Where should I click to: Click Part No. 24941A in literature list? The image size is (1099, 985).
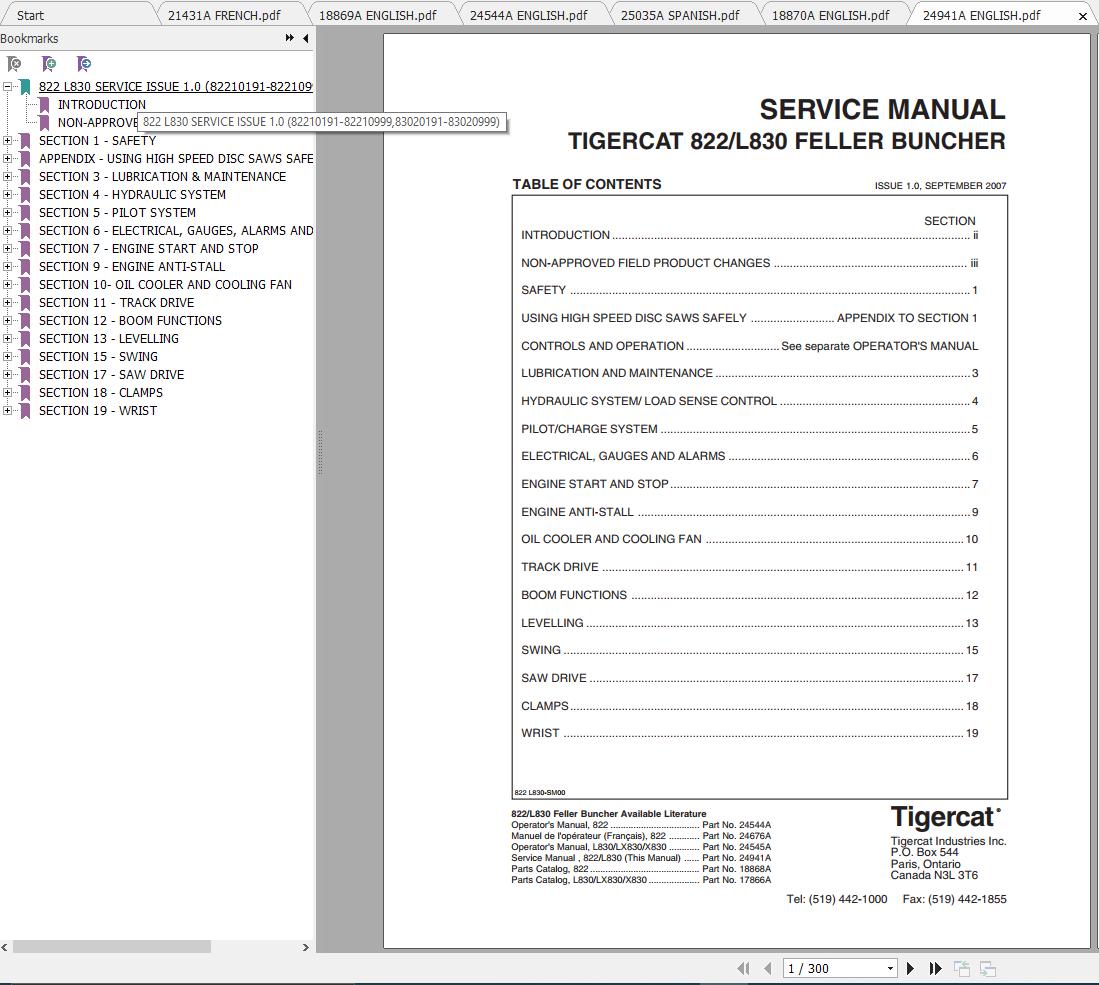coord(737,858)
